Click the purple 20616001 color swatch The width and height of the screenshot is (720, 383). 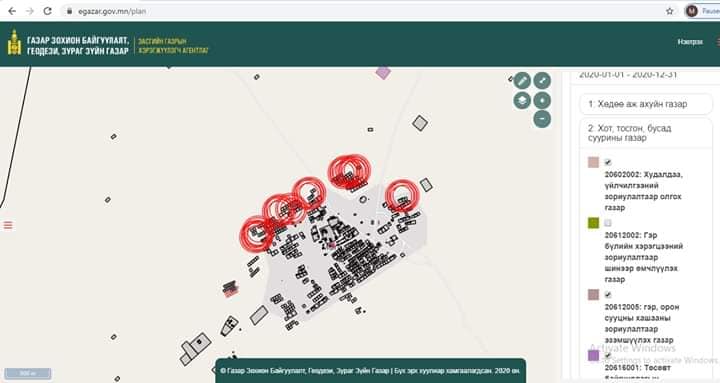594,355
